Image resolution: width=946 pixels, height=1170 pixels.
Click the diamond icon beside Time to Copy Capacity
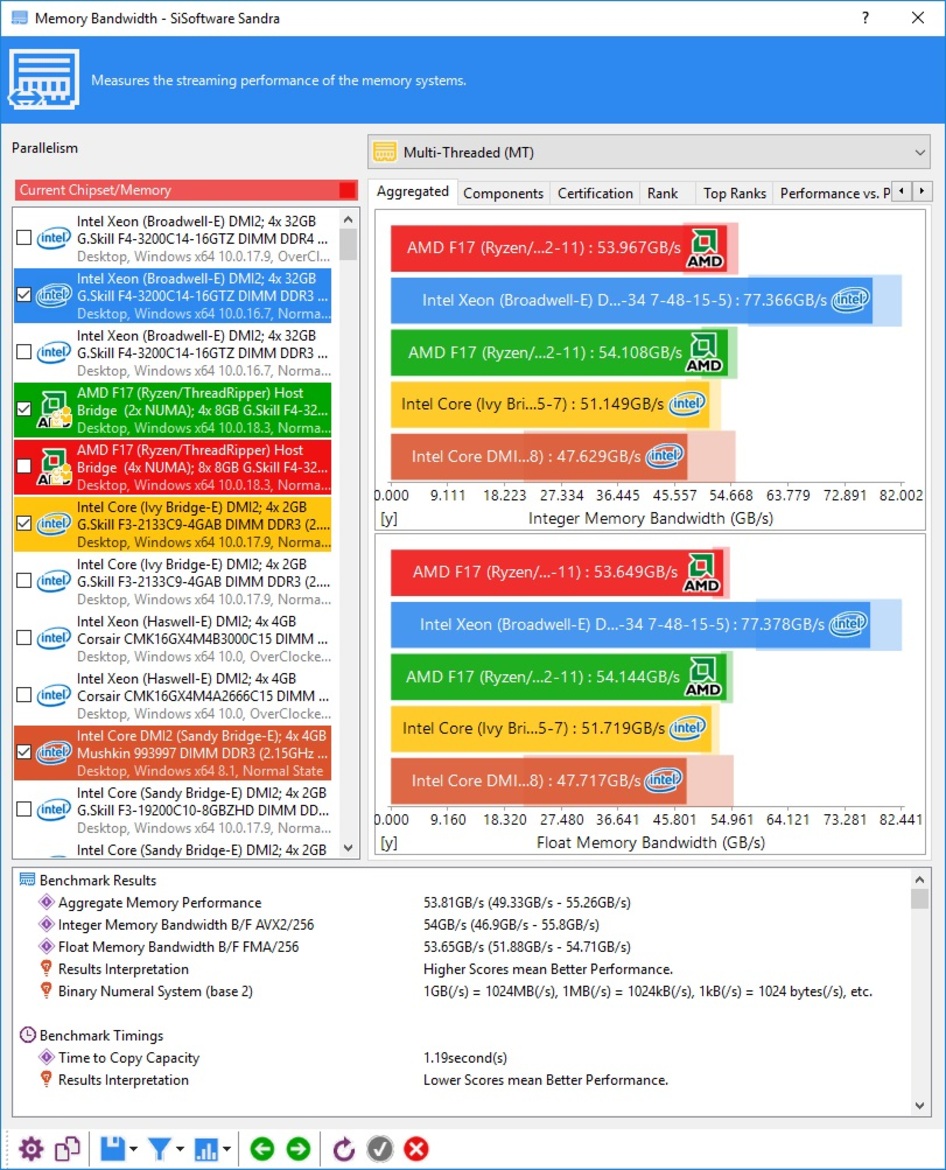click(46, 1057)
